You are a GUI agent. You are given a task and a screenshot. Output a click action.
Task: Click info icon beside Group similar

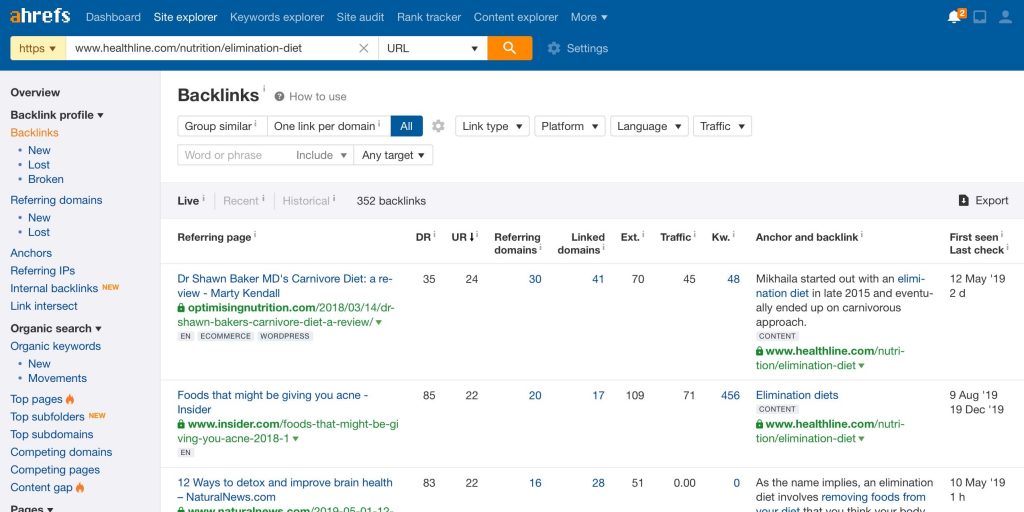(255, 123)
